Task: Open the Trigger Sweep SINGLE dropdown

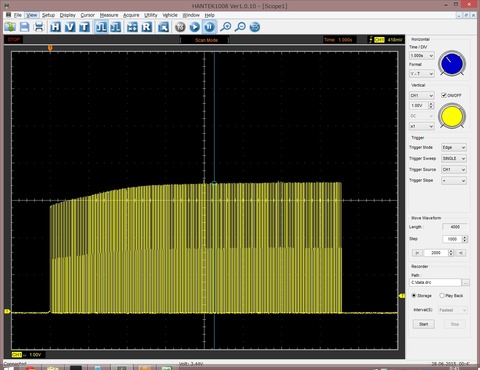Action: point(454,158)
